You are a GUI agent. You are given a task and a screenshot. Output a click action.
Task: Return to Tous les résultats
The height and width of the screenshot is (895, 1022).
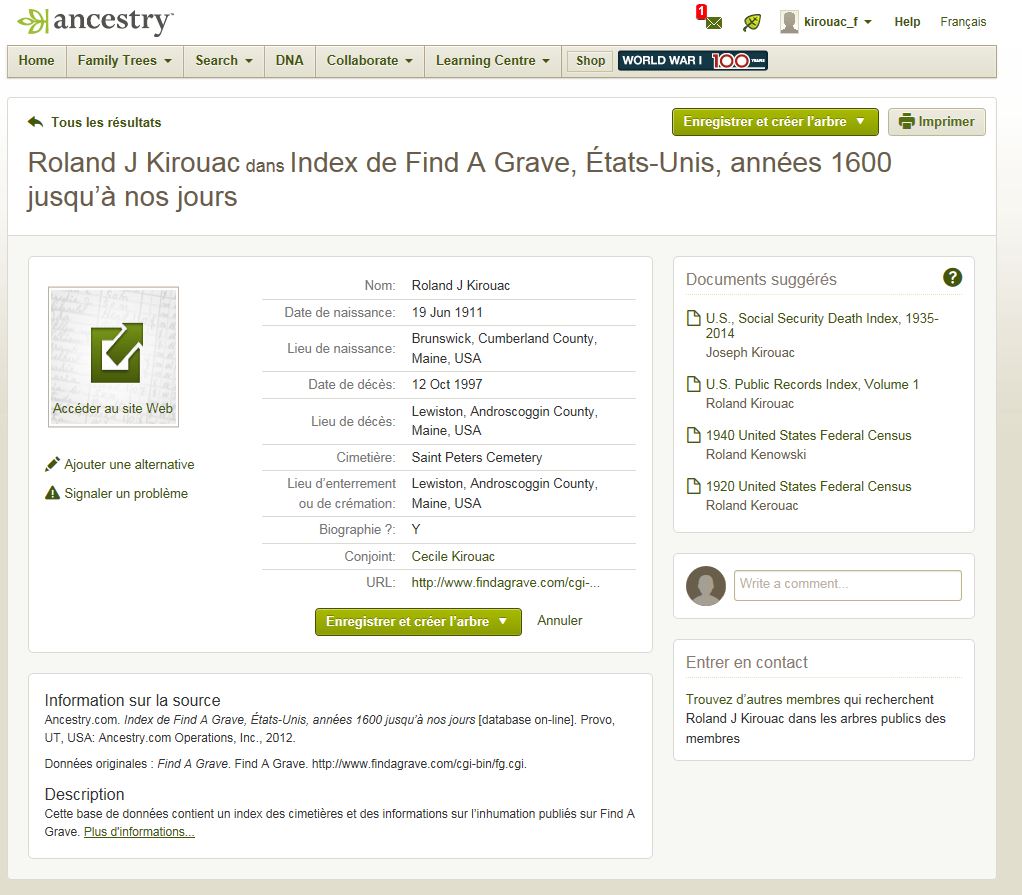pos(106,123)
